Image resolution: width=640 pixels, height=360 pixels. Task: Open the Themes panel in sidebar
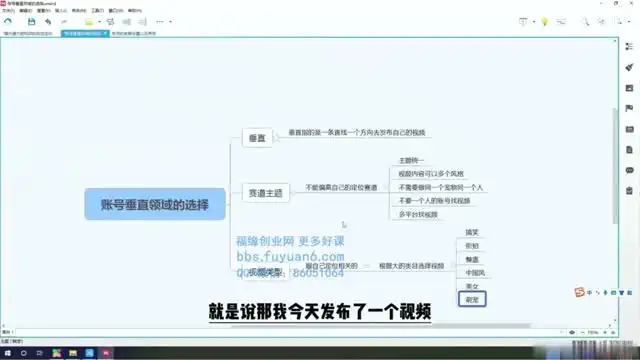[629, 129]
